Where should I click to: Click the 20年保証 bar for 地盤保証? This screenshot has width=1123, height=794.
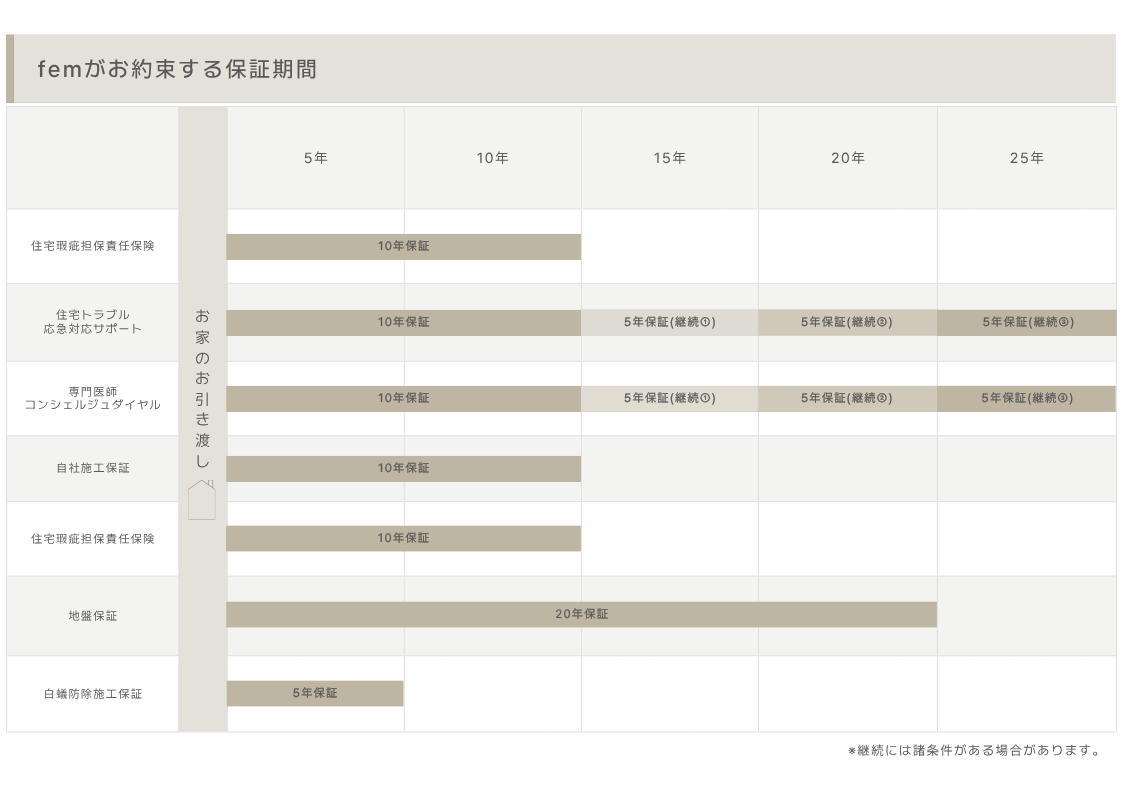pos(581,614)
